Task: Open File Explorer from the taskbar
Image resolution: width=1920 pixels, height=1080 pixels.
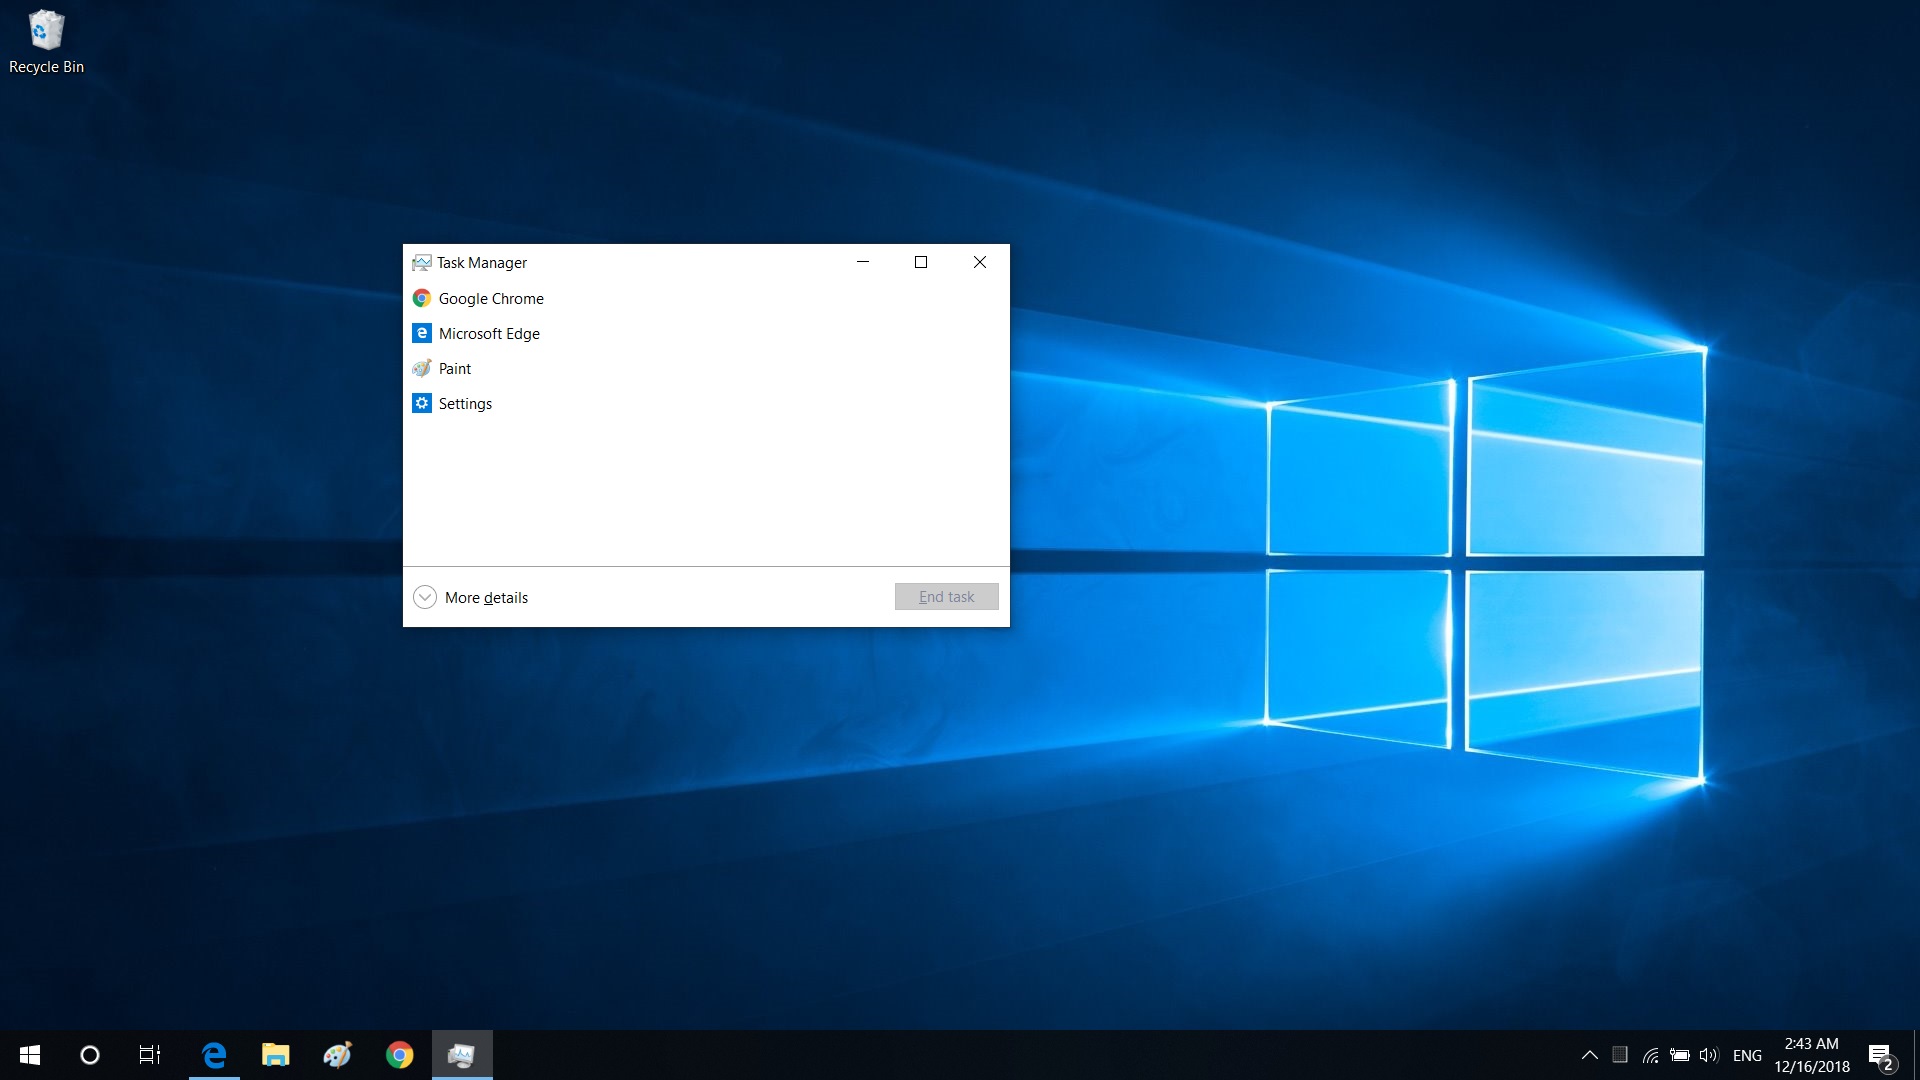Action: 276,1055
